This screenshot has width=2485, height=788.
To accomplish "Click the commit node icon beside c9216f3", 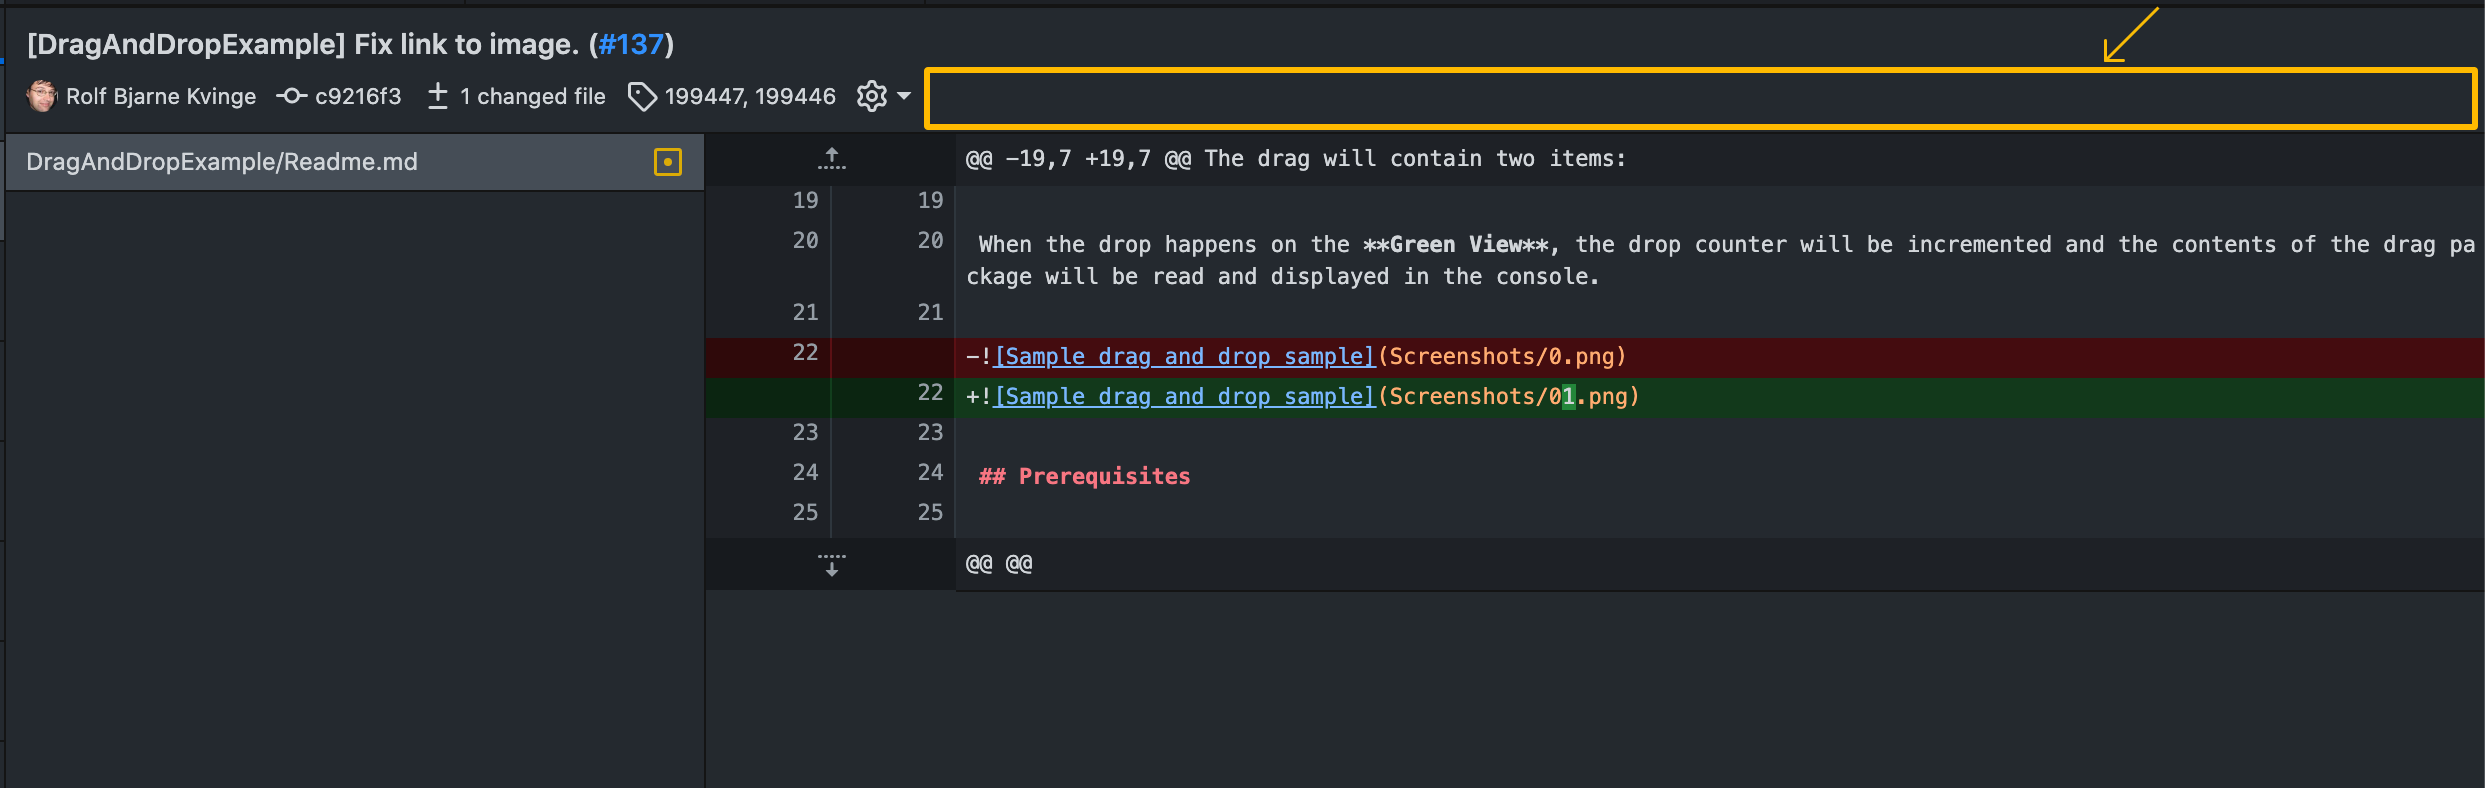I will pyautogui.click(x=291, y=96).
